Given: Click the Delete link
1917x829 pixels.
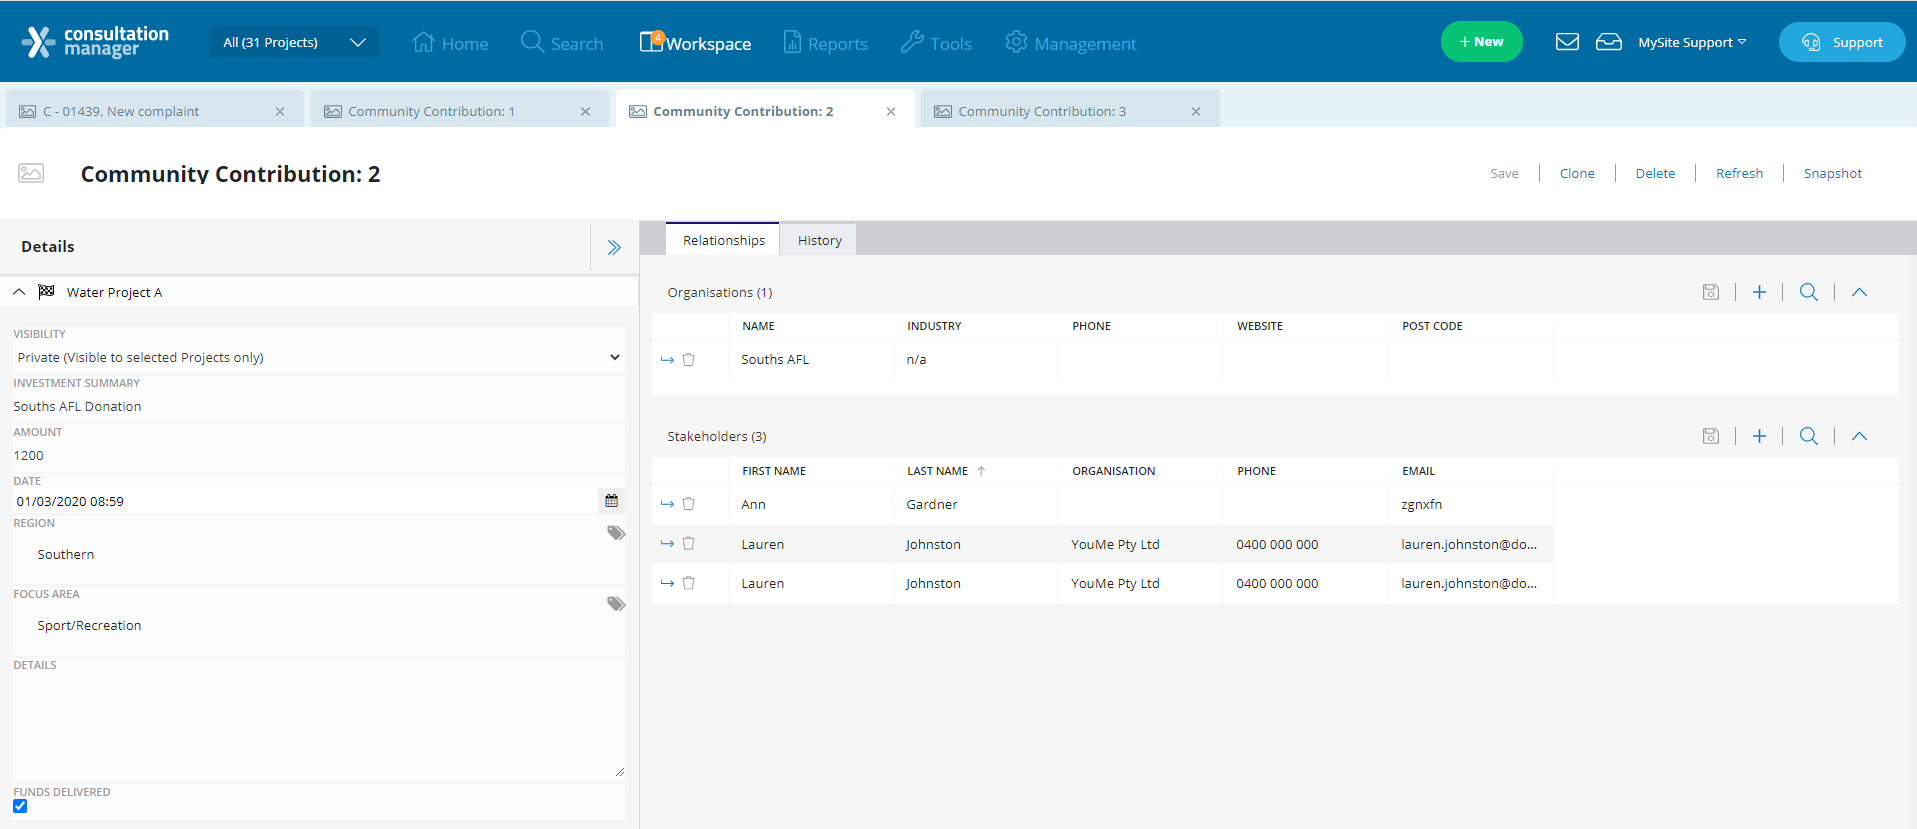Looking at the screenshot, I should (1655, 173).
